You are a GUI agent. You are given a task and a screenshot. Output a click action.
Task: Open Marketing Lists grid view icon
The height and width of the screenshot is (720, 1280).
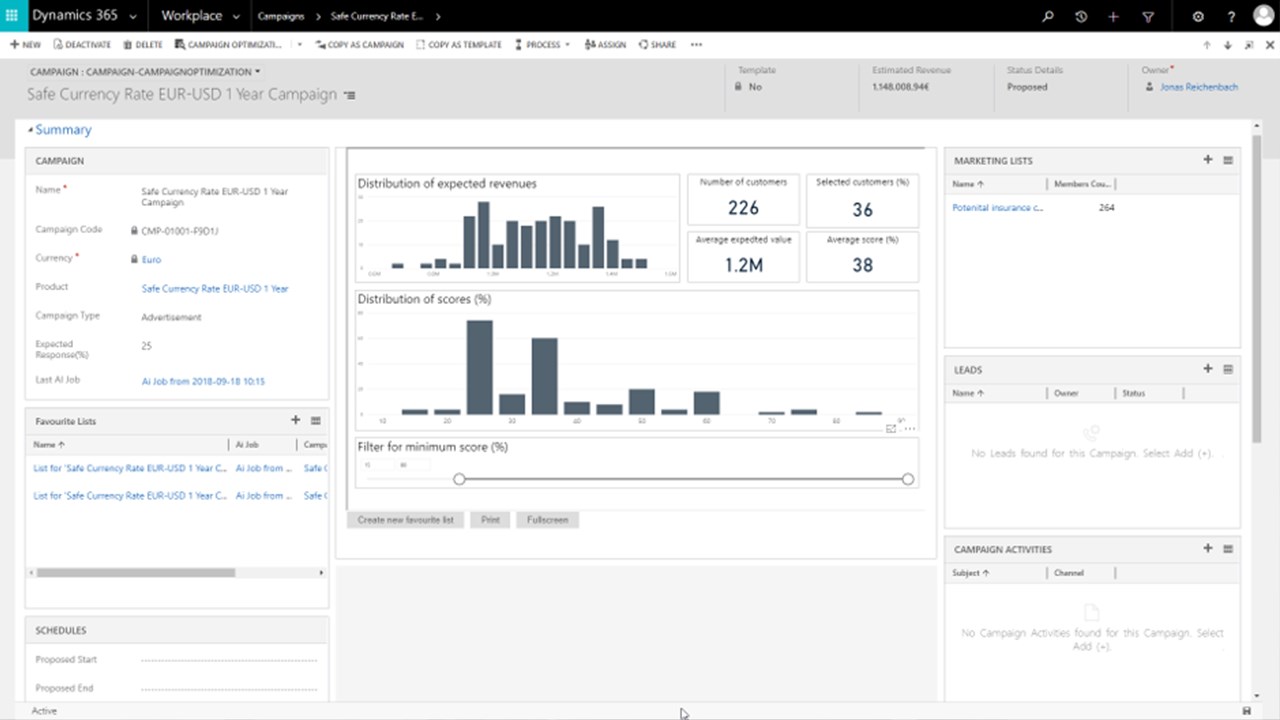[1228, 160]
